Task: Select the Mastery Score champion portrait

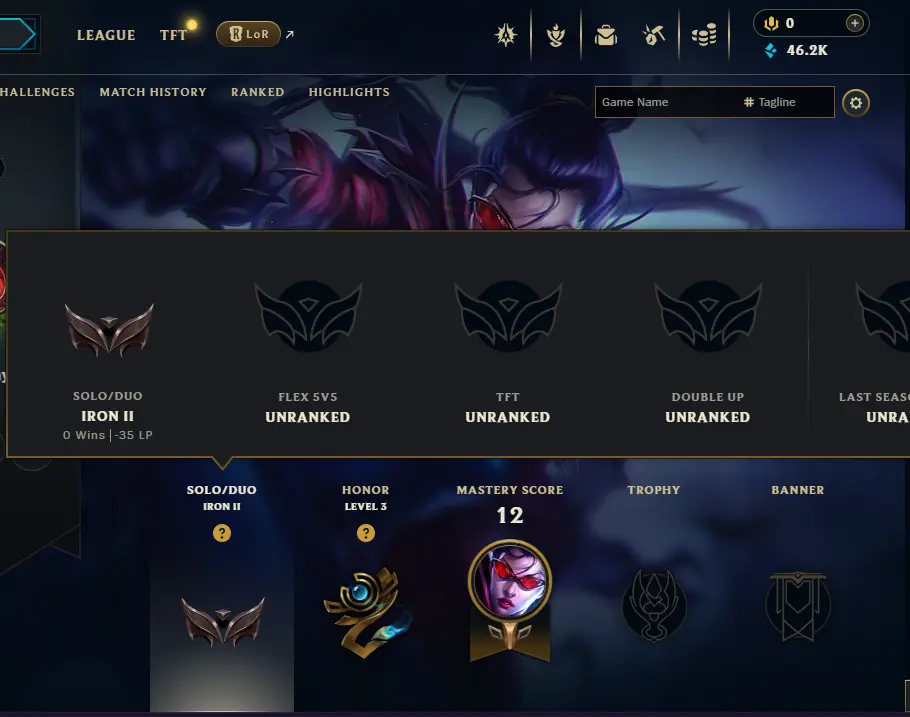Action: tap(510, 581)
